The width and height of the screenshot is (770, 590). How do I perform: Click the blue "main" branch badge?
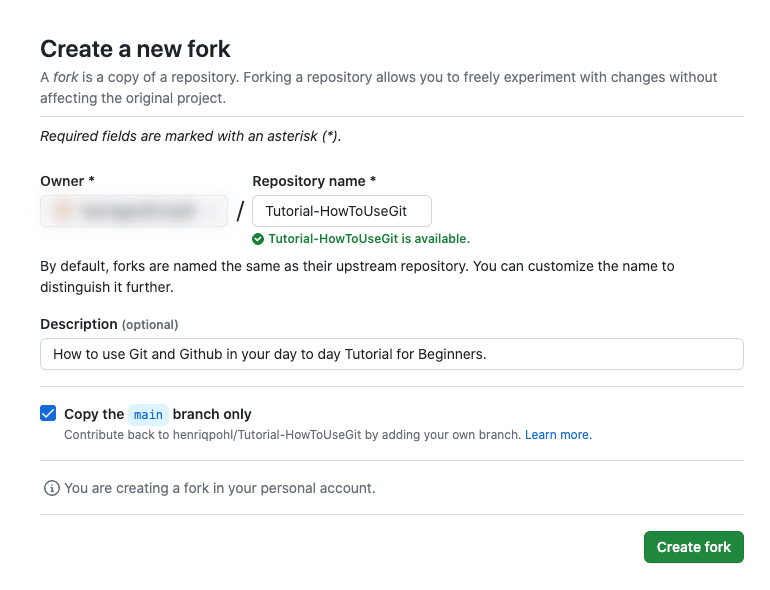coord(148,414)
